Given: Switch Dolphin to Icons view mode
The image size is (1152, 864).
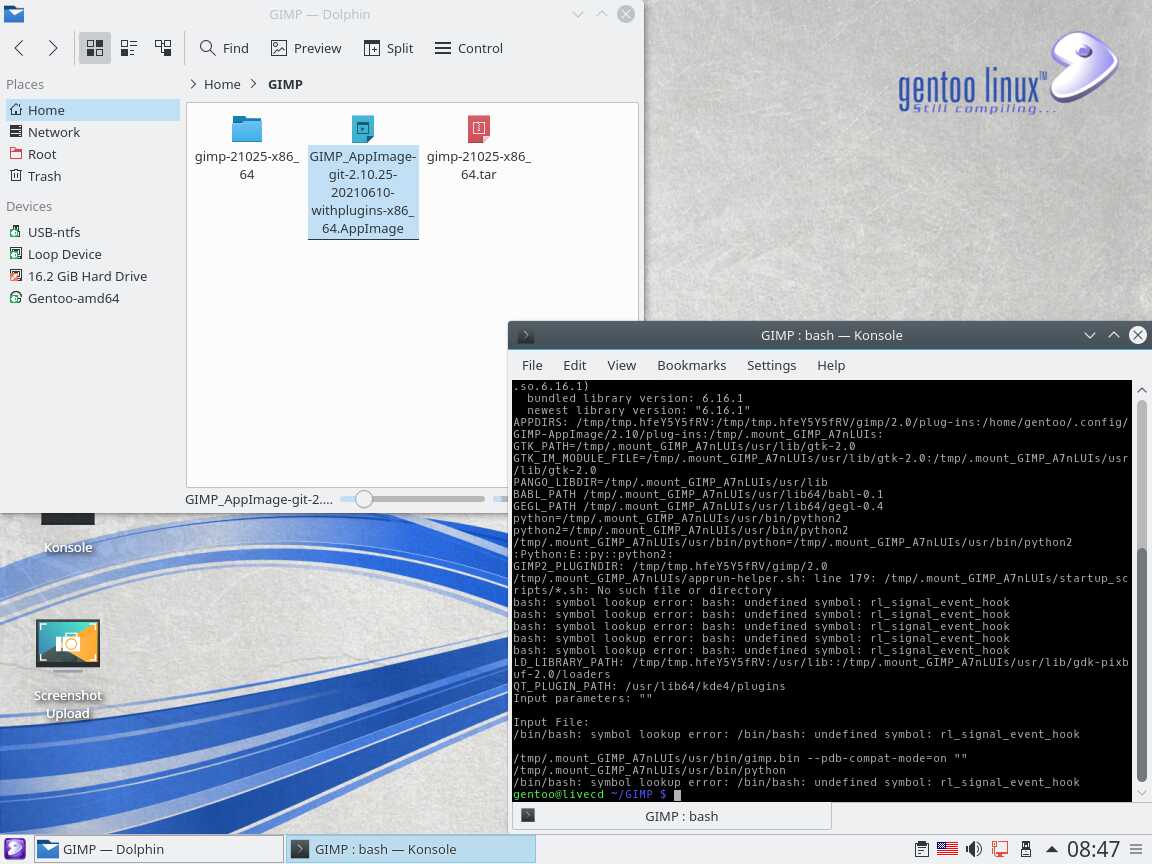Looking at the screenshot, I should (x=95, y=48).
